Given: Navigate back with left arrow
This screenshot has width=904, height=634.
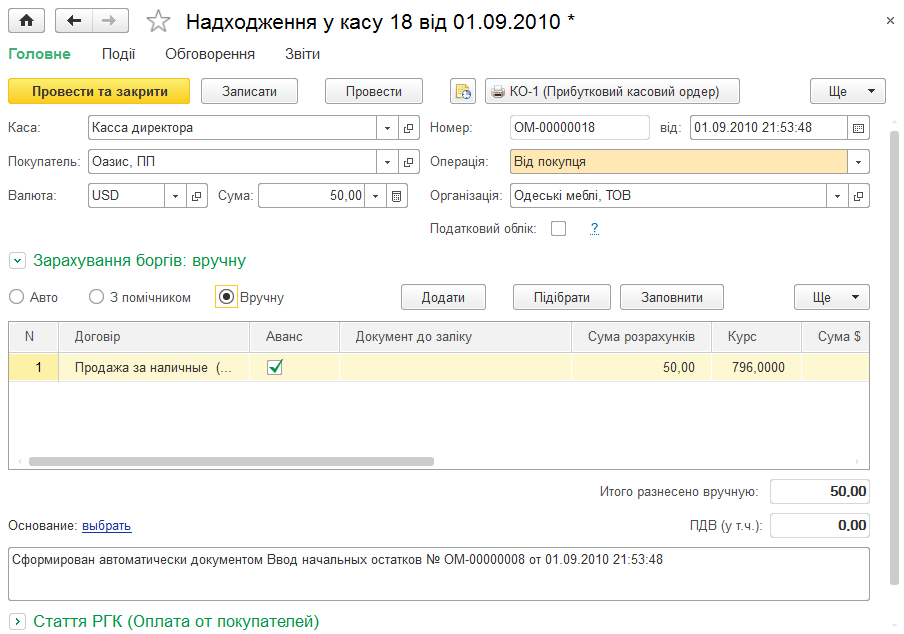Looking at the screenshot, I should [x=74, y=21].
